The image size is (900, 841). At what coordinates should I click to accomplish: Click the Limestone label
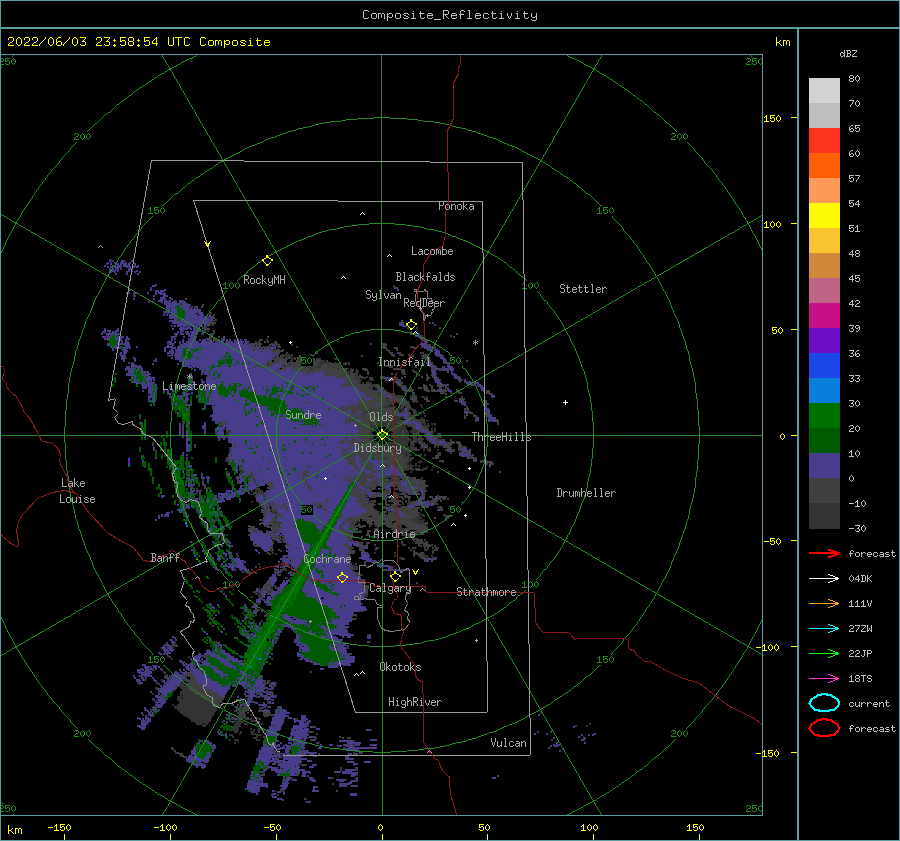[x=189, y=386]
